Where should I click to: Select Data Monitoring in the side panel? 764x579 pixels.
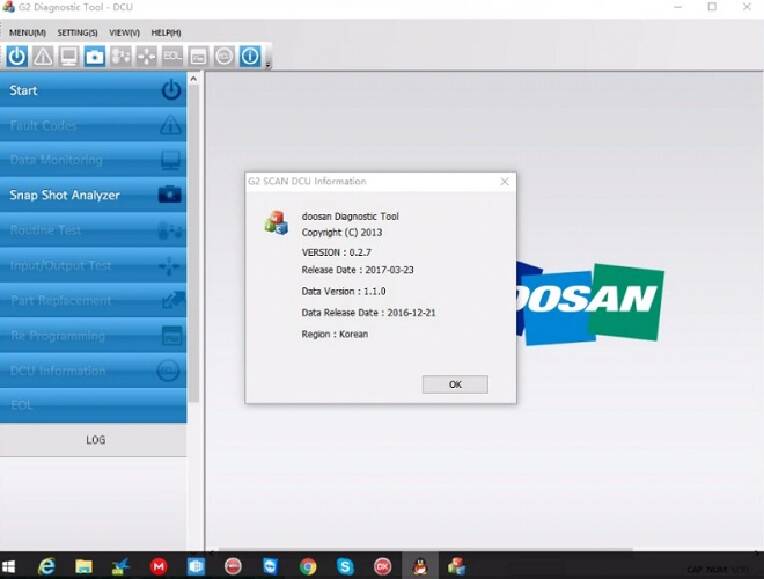93,160
